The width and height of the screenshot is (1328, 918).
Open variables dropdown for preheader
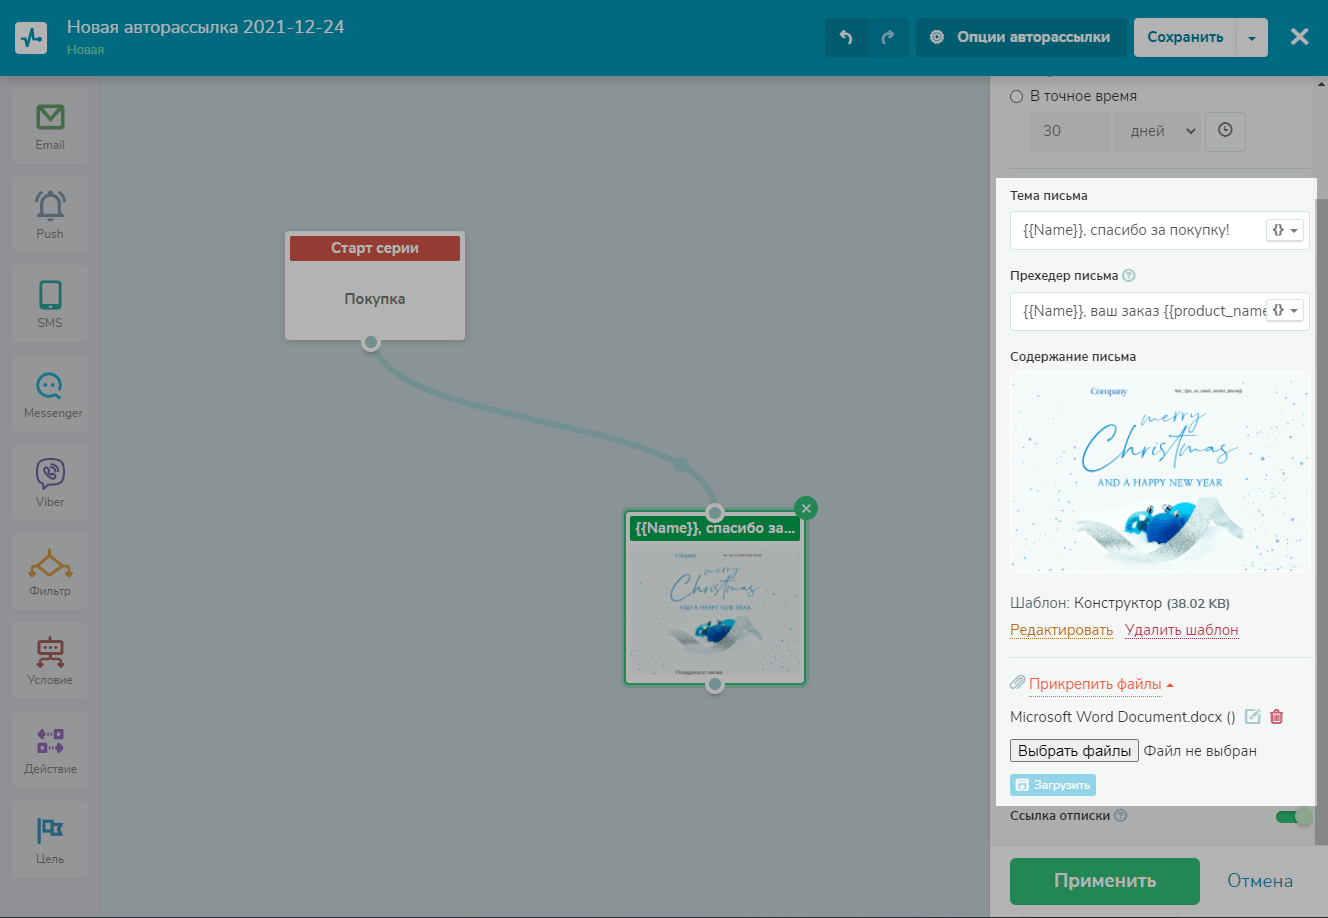(x=1286, y=311)
